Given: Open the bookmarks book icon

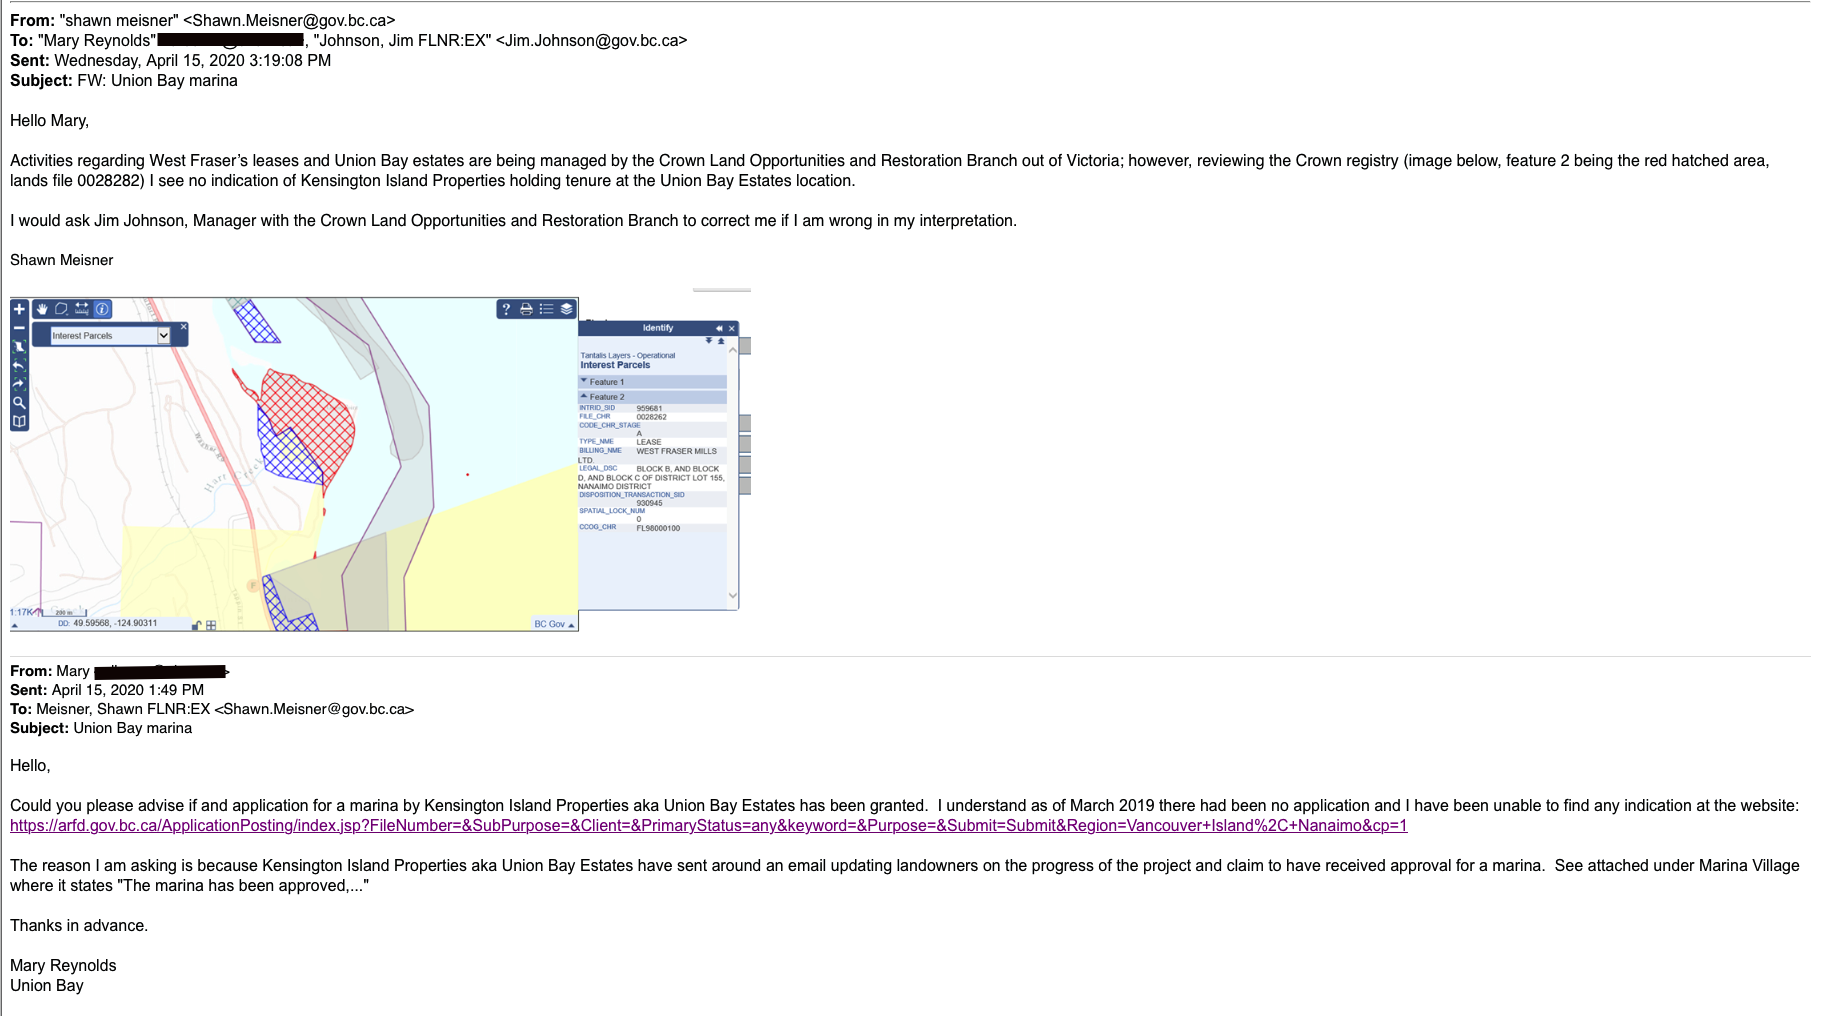Looking at the screenshot, I should pos(19,421).
